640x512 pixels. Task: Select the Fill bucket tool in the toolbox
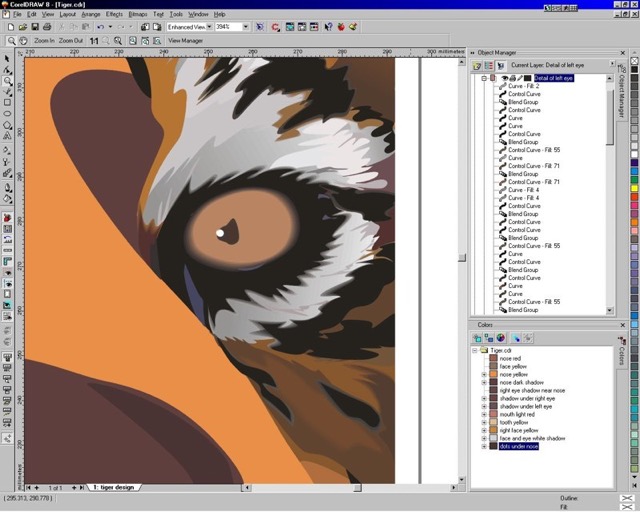click(7, 199)
